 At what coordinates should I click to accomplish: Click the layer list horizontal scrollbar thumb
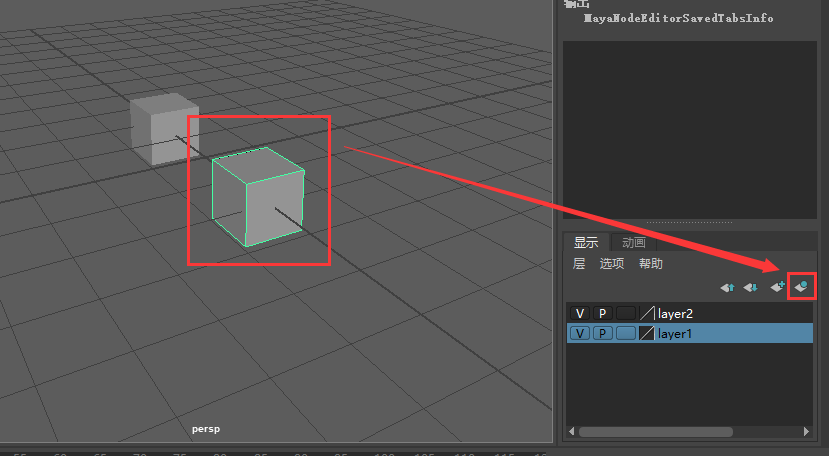pos(656,432)
